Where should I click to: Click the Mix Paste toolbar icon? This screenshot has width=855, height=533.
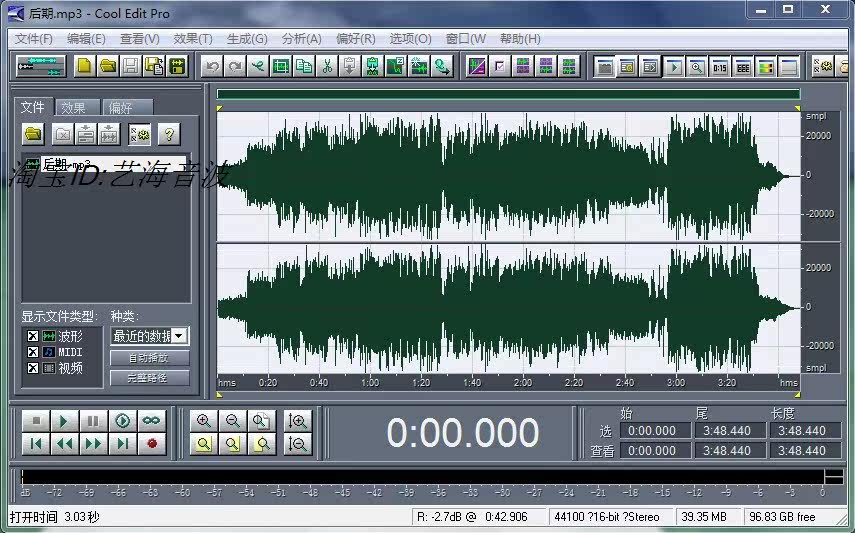click(x=372, y=67)
